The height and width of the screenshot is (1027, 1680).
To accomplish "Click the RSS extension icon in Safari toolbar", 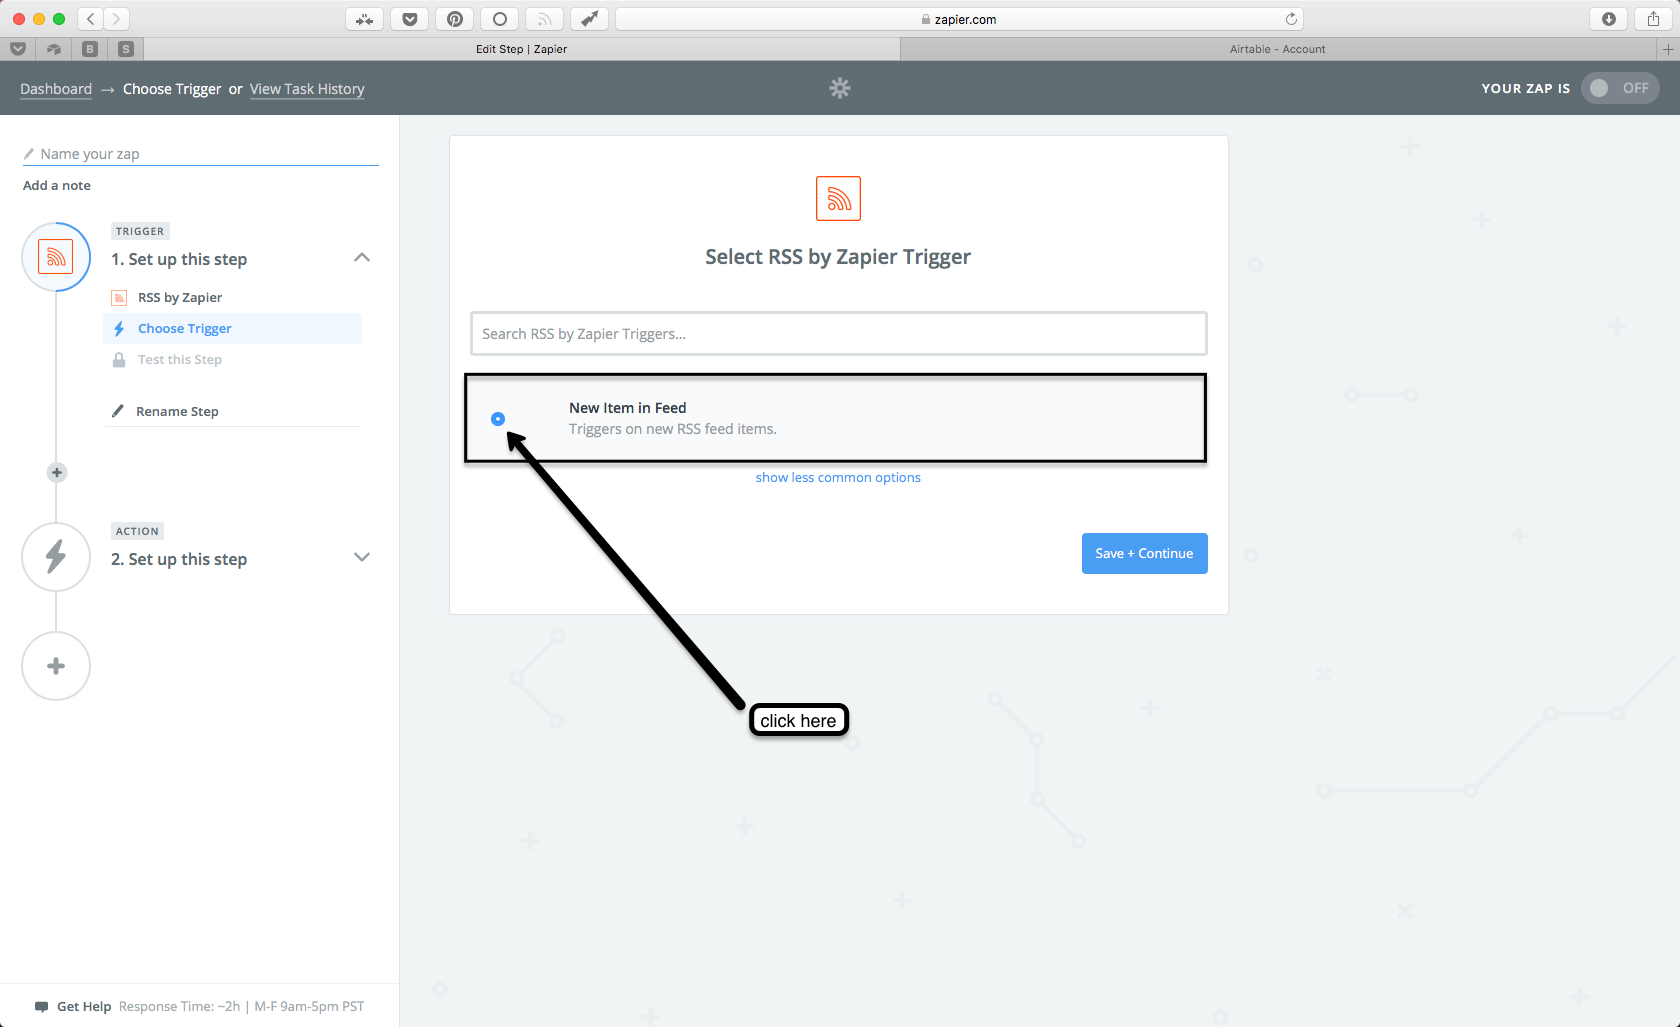I will click(545, 19).
